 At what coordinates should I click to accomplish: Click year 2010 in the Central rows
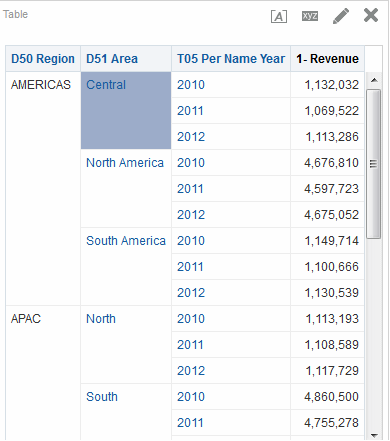point(191,85)
